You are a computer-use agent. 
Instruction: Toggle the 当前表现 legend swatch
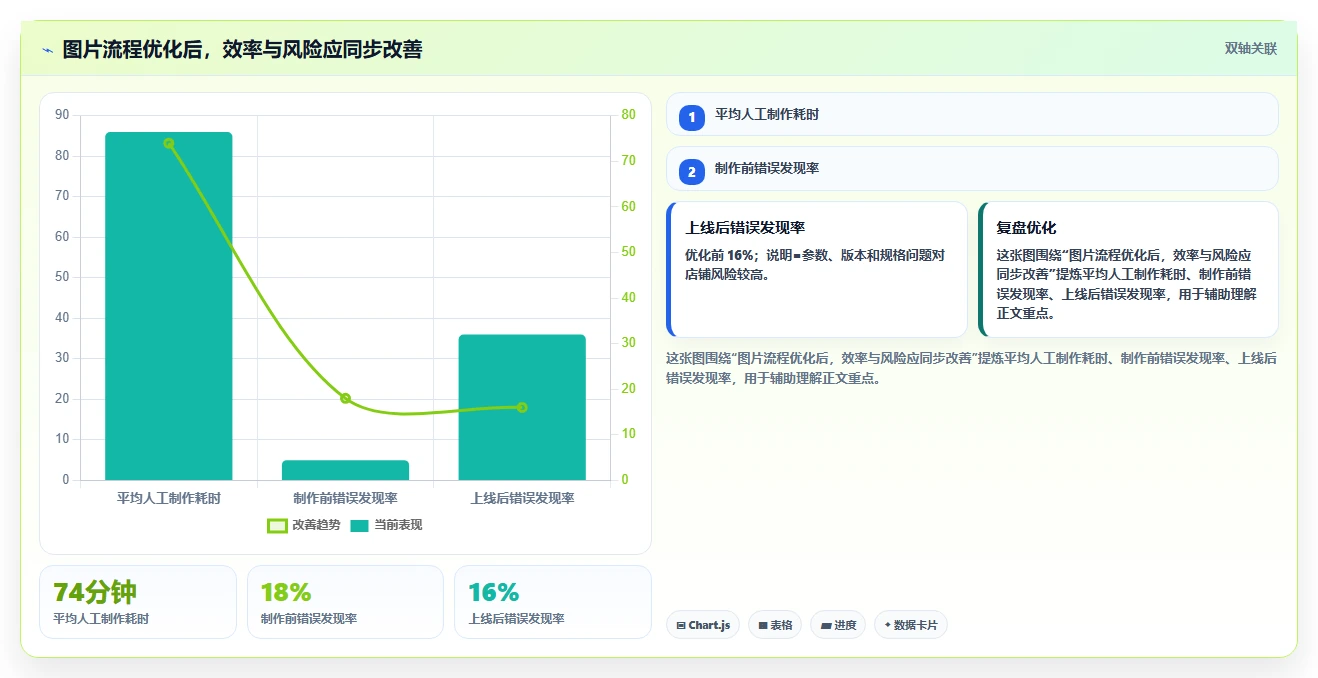360,525
